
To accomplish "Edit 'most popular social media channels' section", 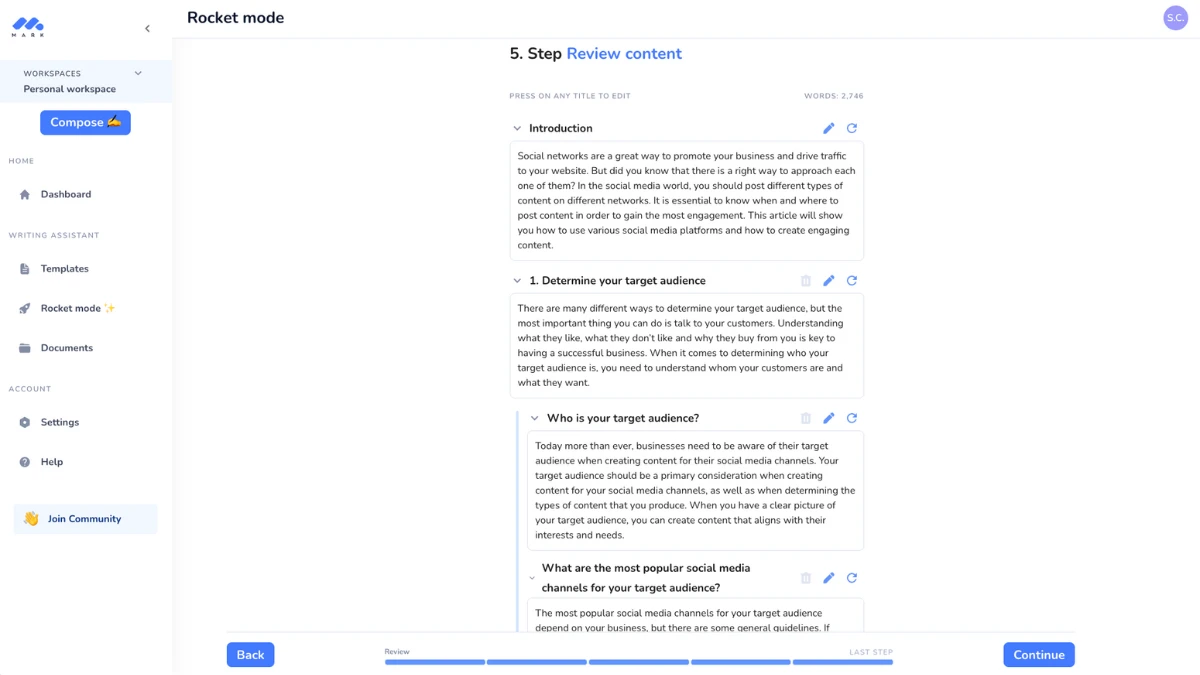I will [829, 578].
